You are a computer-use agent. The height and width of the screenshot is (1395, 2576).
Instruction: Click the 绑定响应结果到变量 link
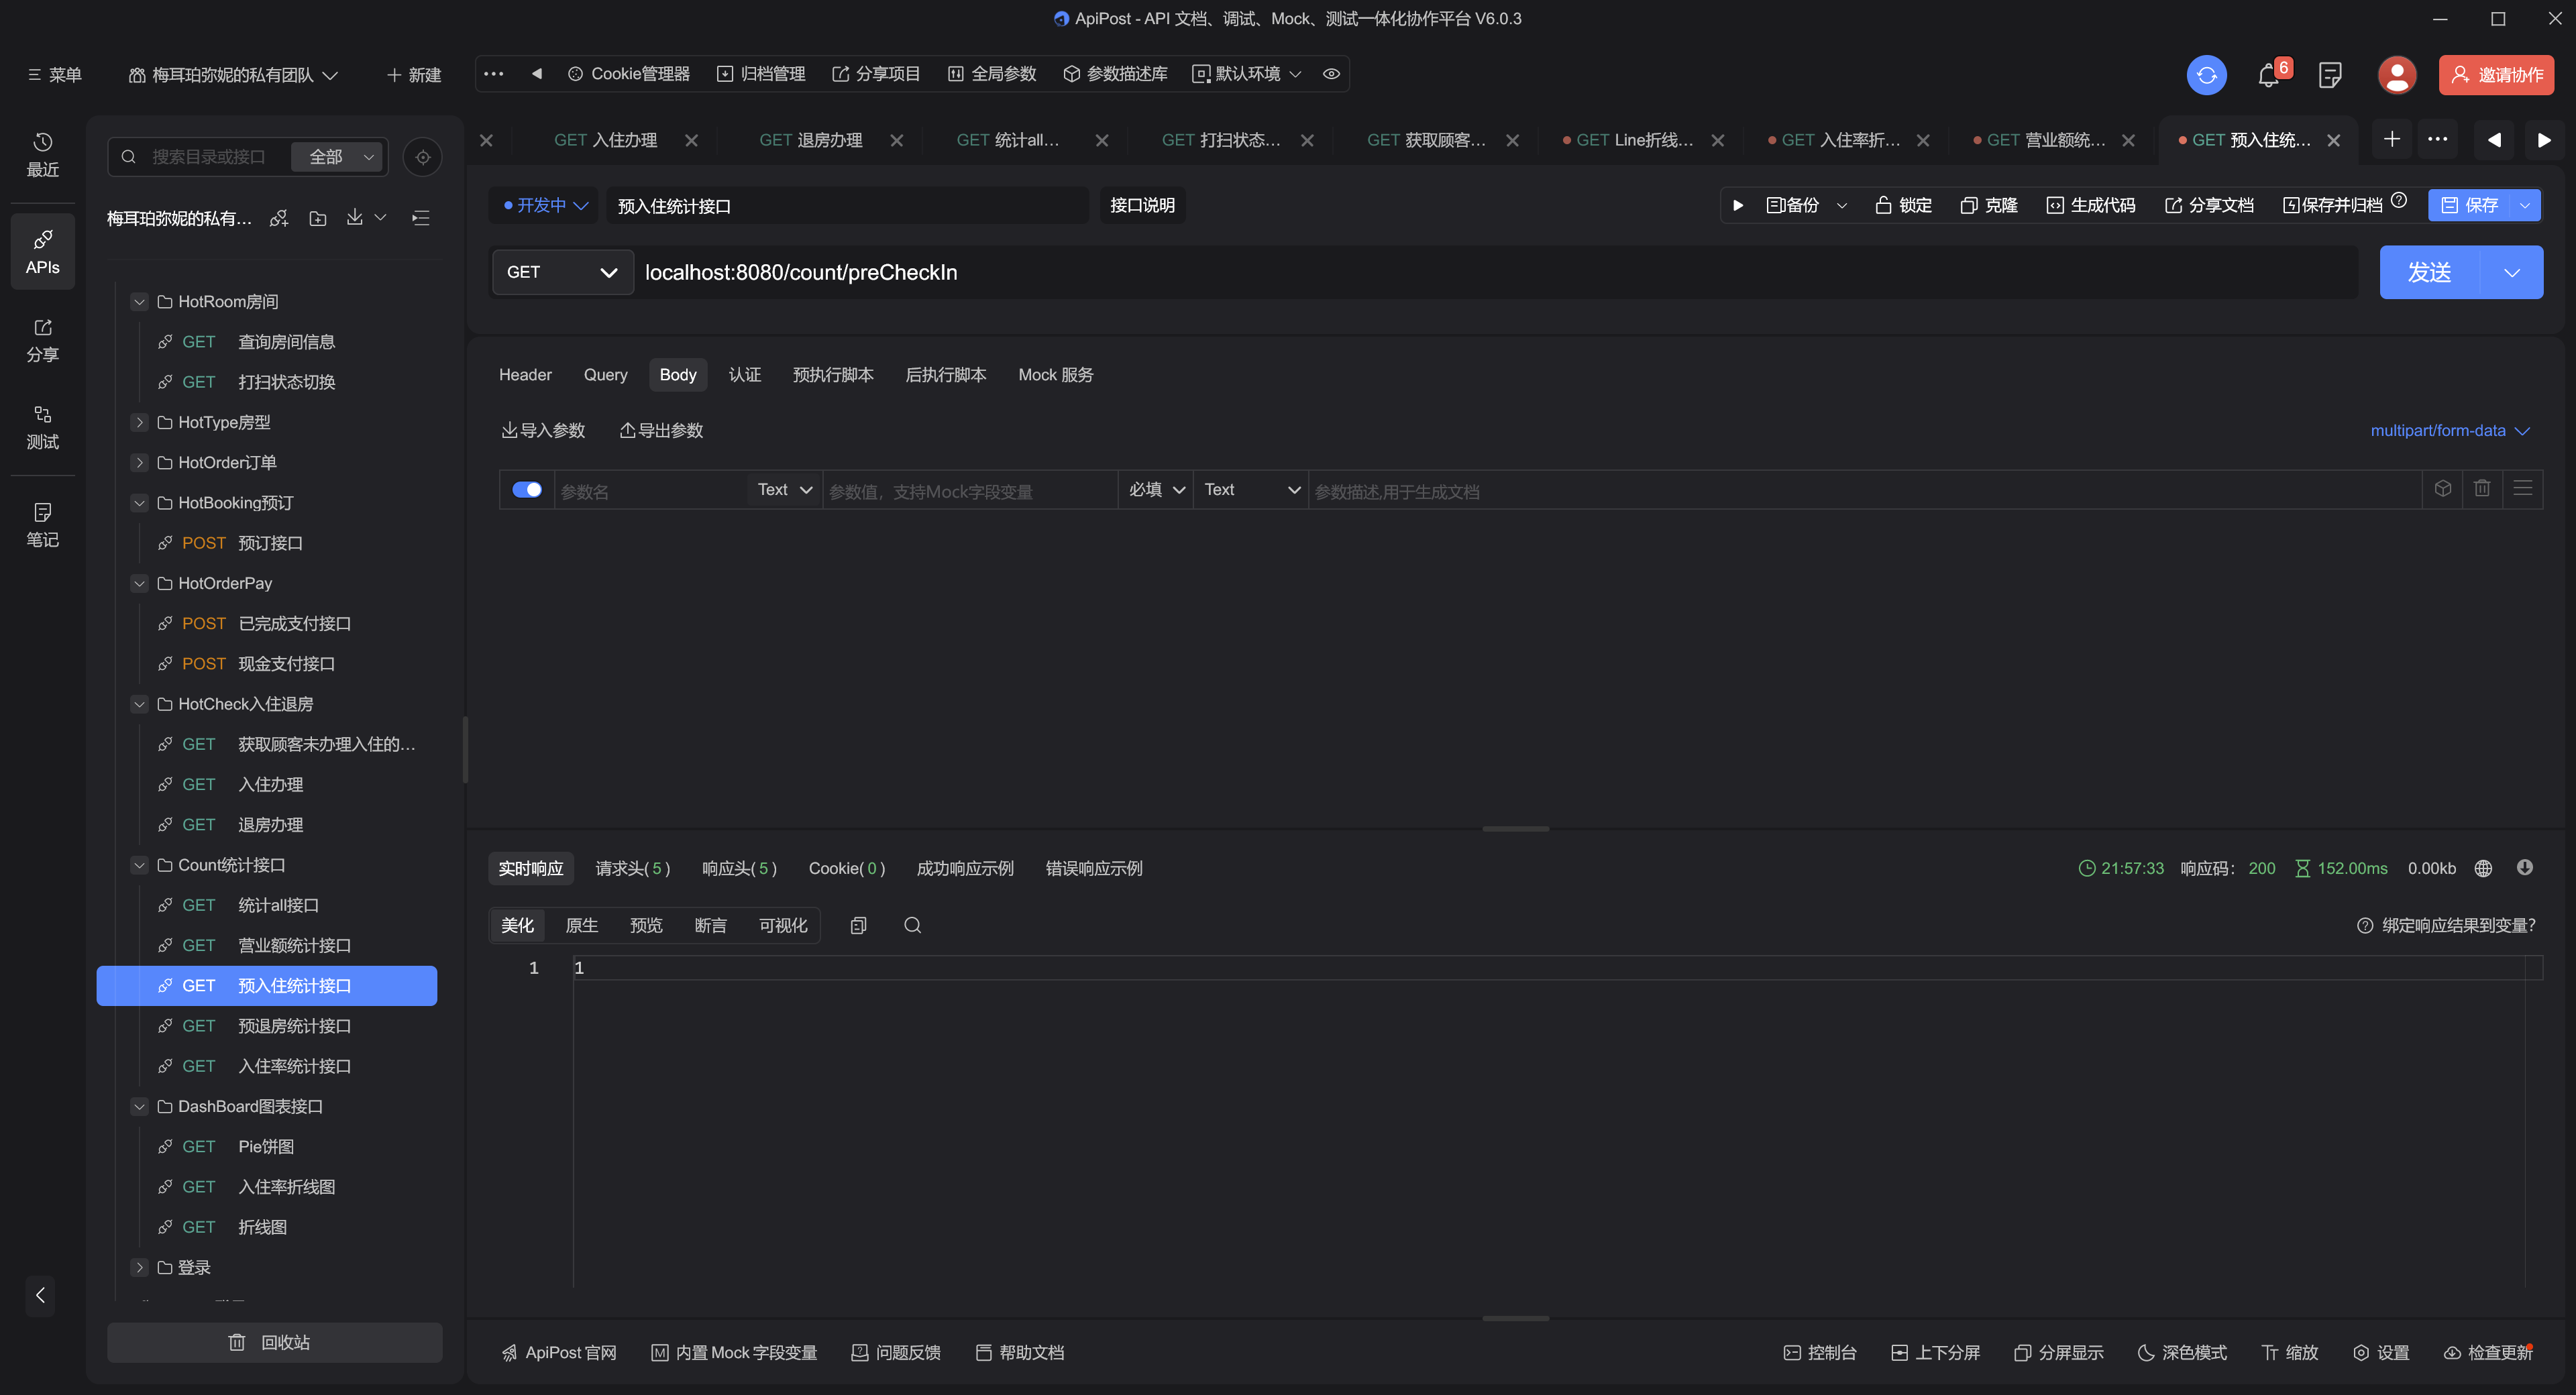tap(2447, 925)
